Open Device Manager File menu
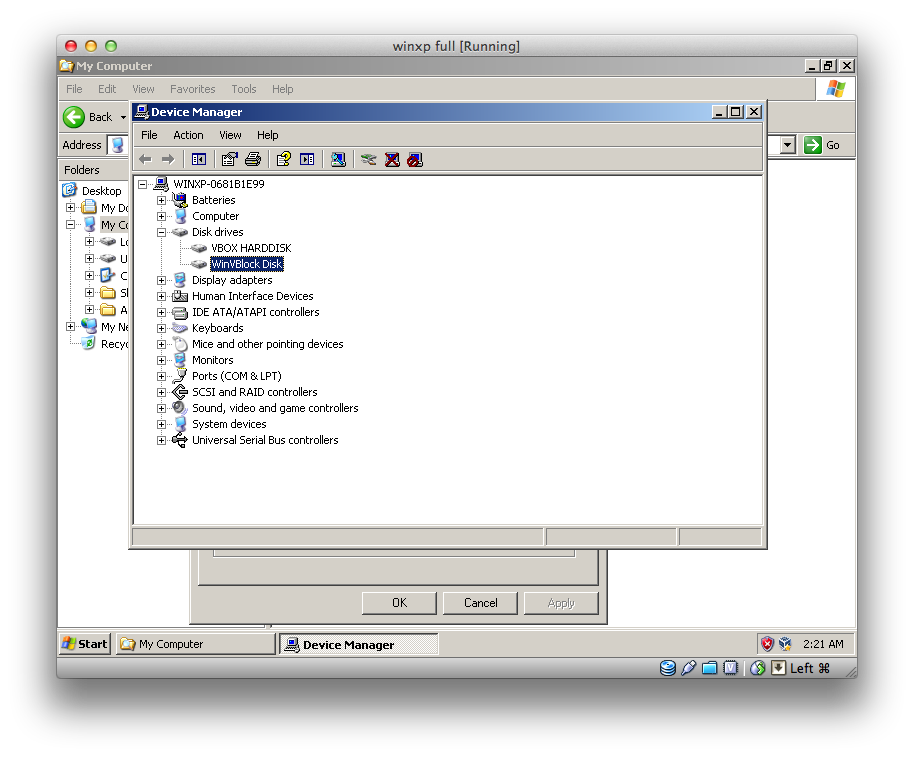 [x=149, y=135]
